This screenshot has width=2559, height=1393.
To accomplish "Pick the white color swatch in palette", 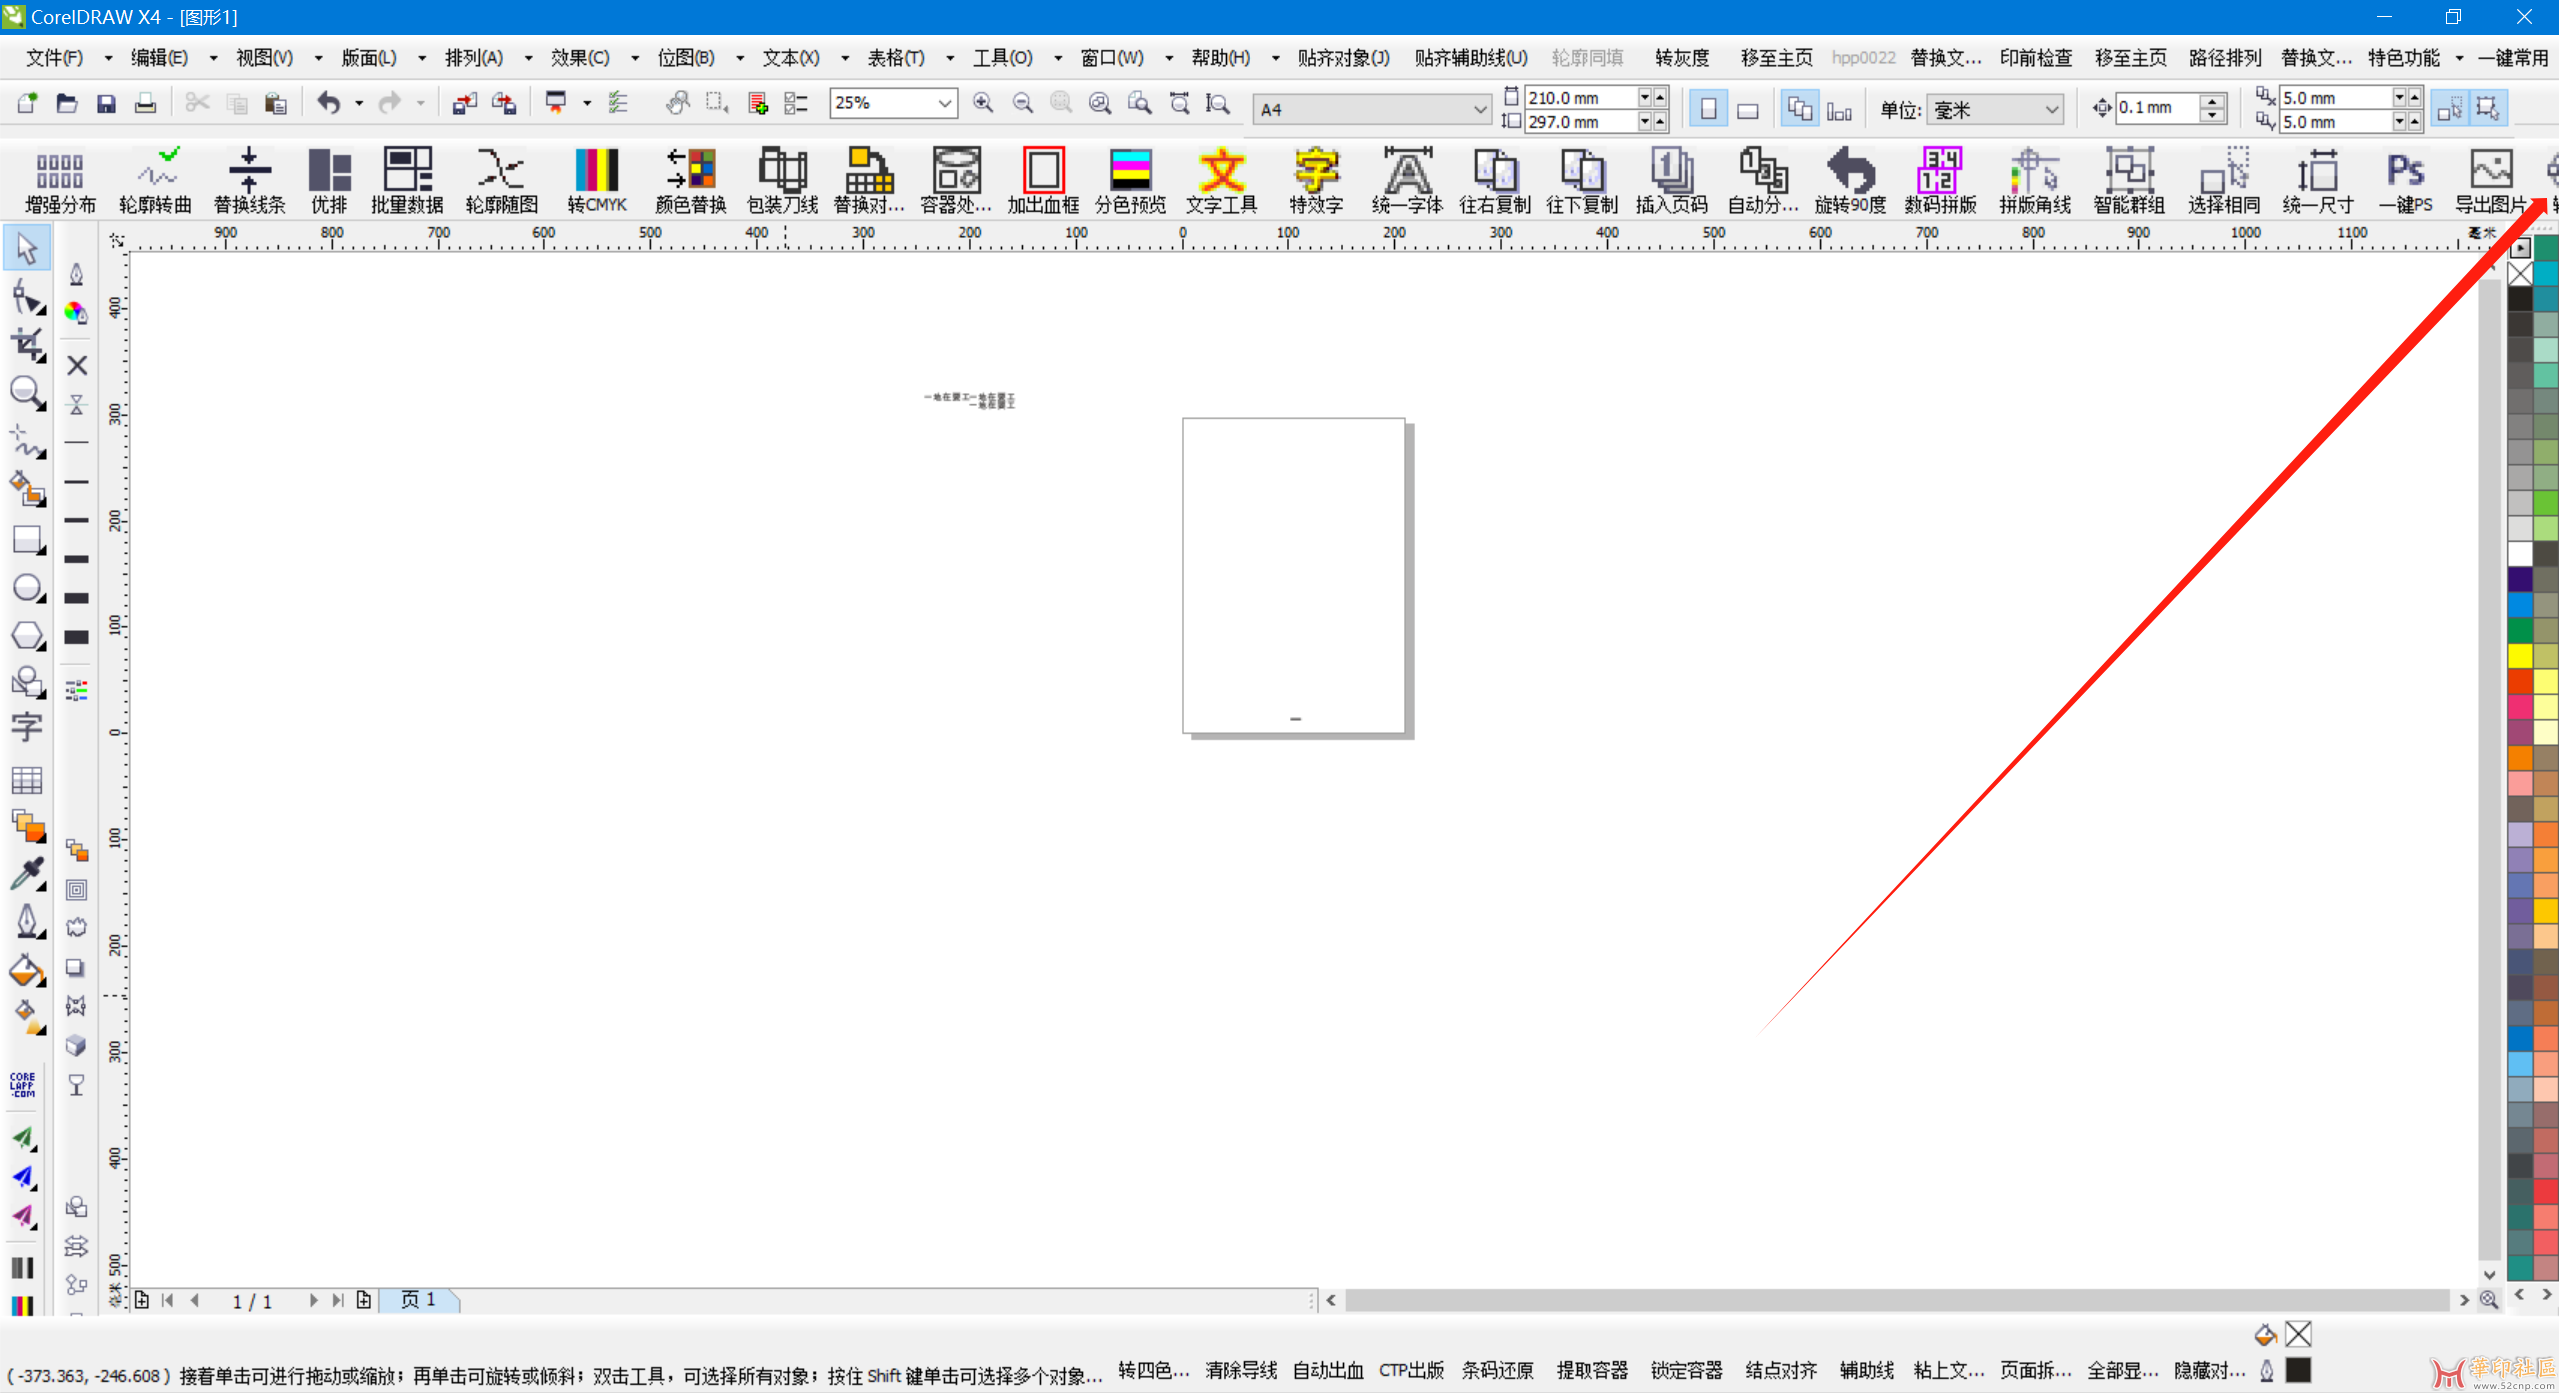I will pyautogui.click(x=2519, y=554).
